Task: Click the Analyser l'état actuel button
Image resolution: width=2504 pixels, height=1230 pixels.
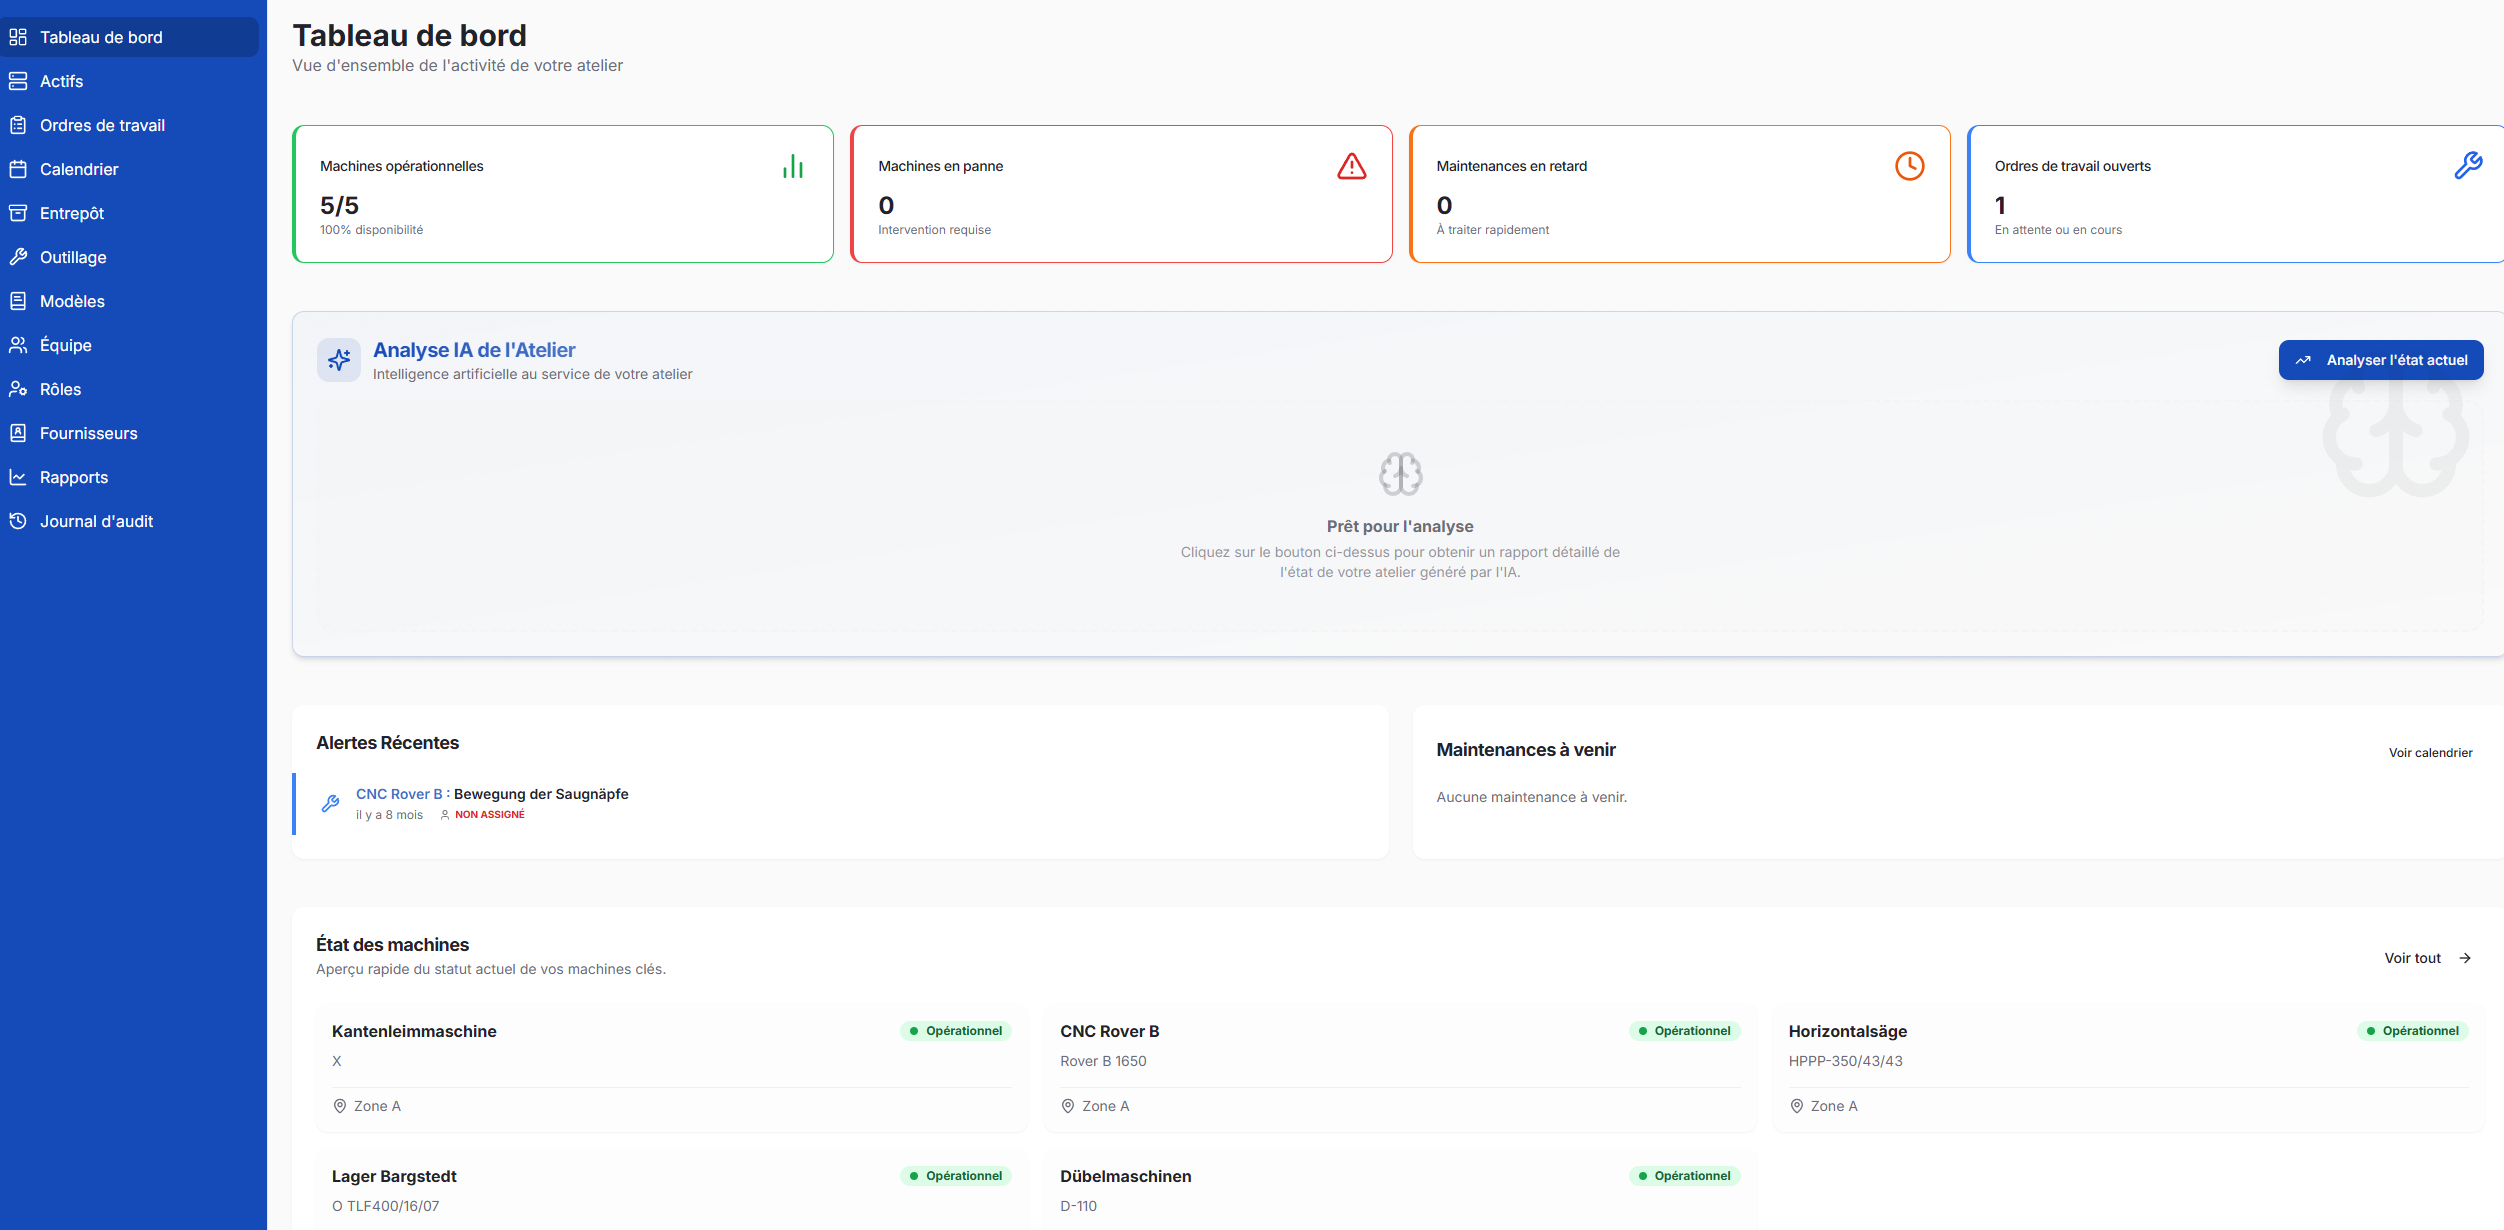Action: pyautogui.click(x=2381, y=360)
